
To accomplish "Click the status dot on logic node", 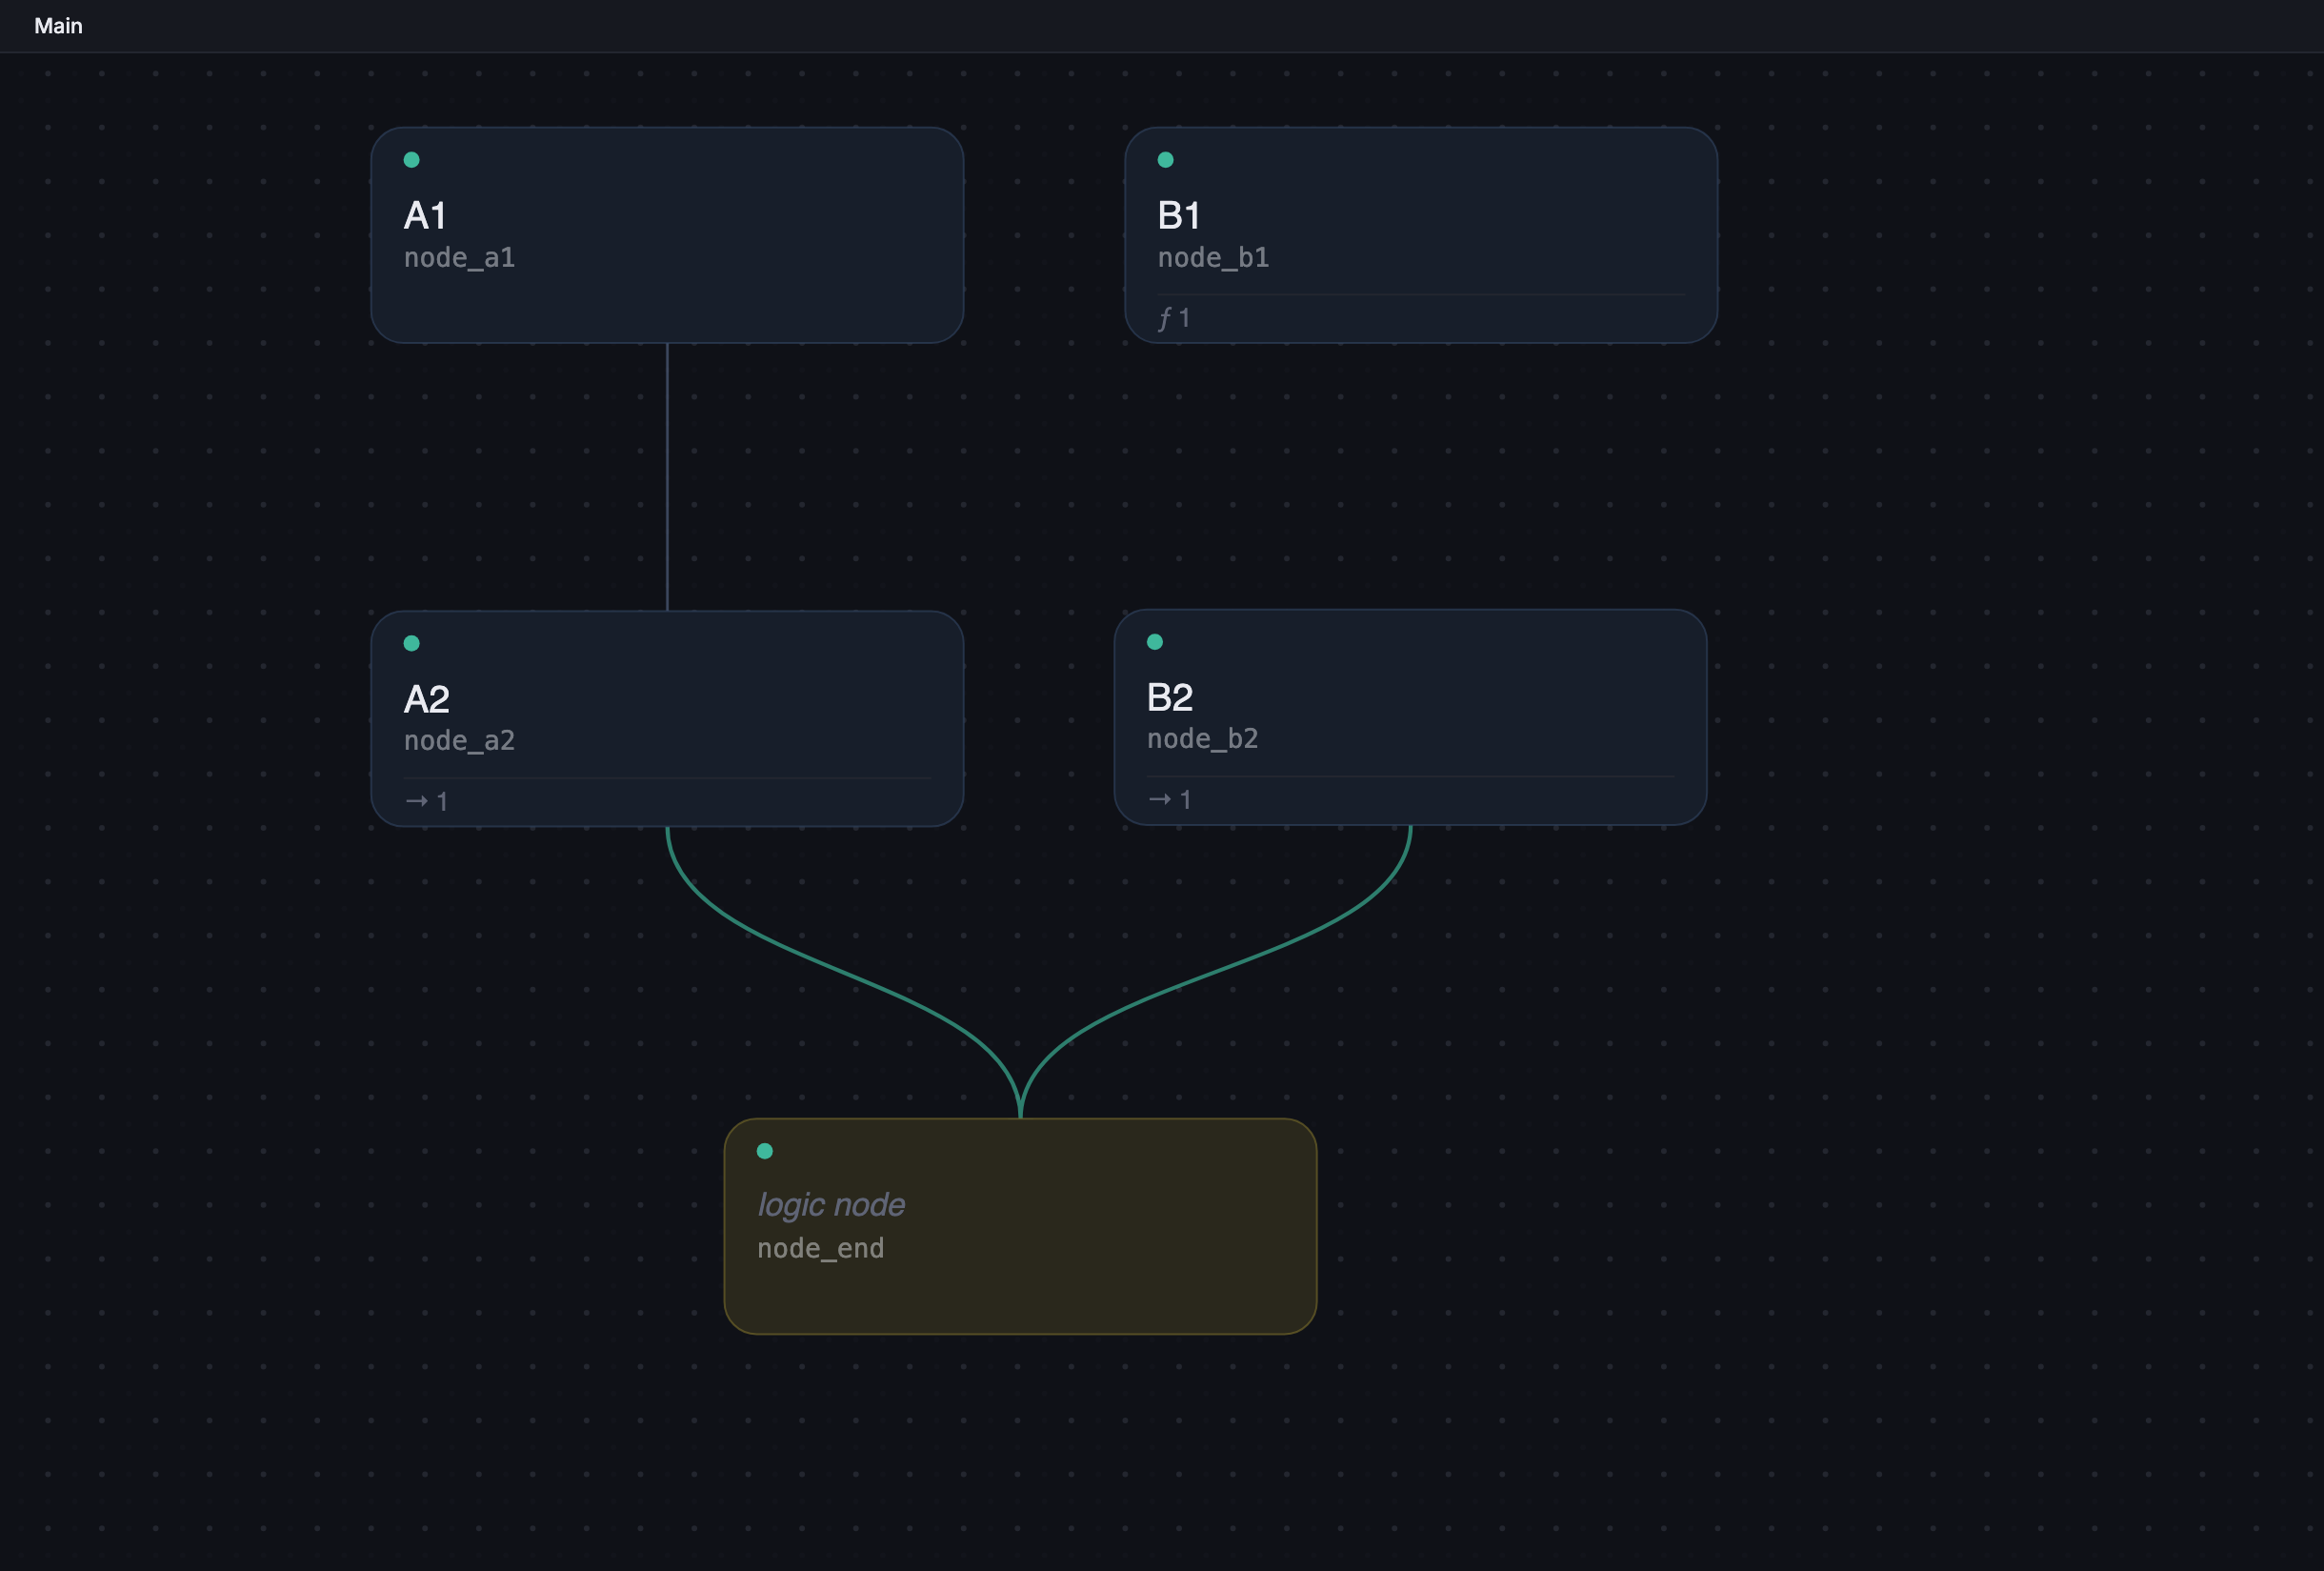I will (x=765, y=1151).
